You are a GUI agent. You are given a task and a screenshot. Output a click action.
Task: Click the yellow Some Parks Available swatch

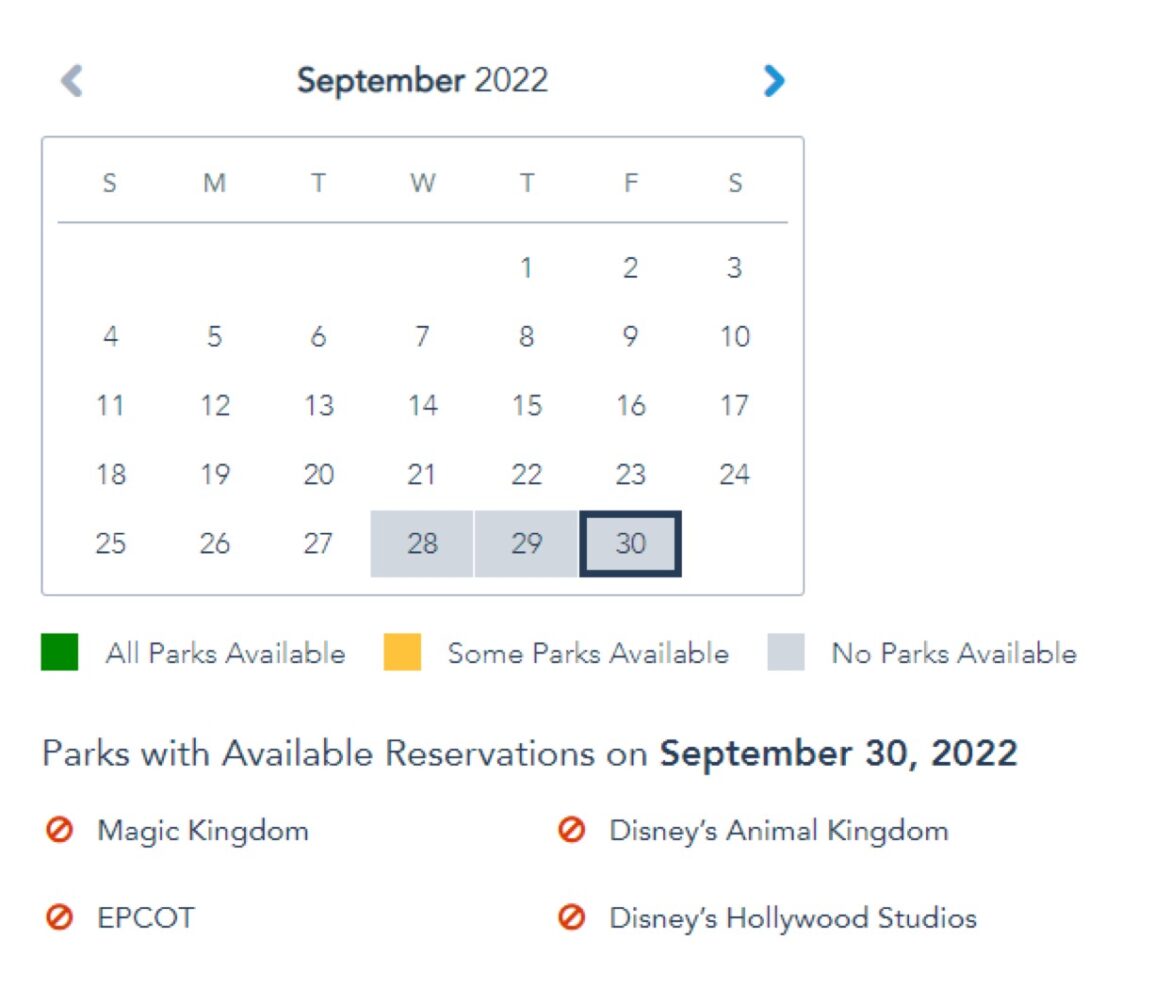pyautogui.click(x=402, y=653)
